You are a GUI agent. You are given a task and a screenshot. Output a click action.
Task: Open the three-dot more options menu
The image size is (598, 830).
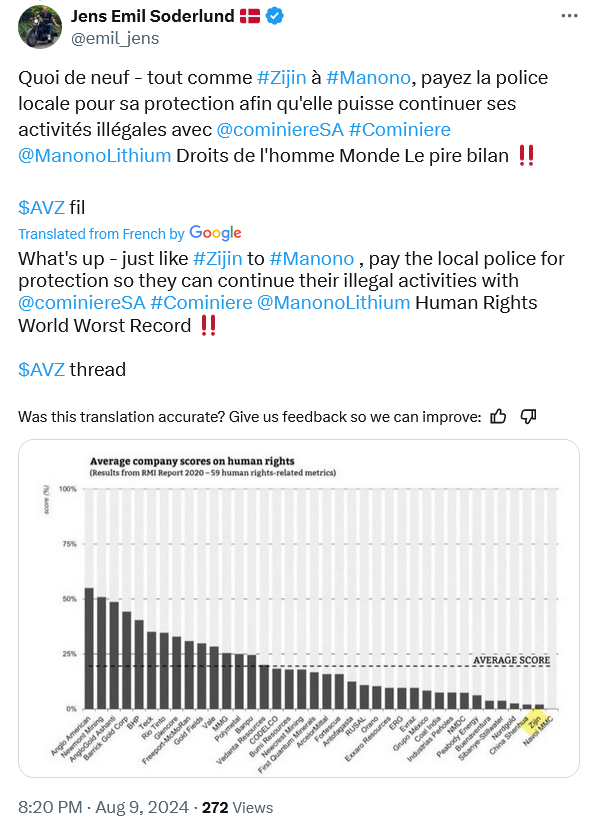click(569, 16)
